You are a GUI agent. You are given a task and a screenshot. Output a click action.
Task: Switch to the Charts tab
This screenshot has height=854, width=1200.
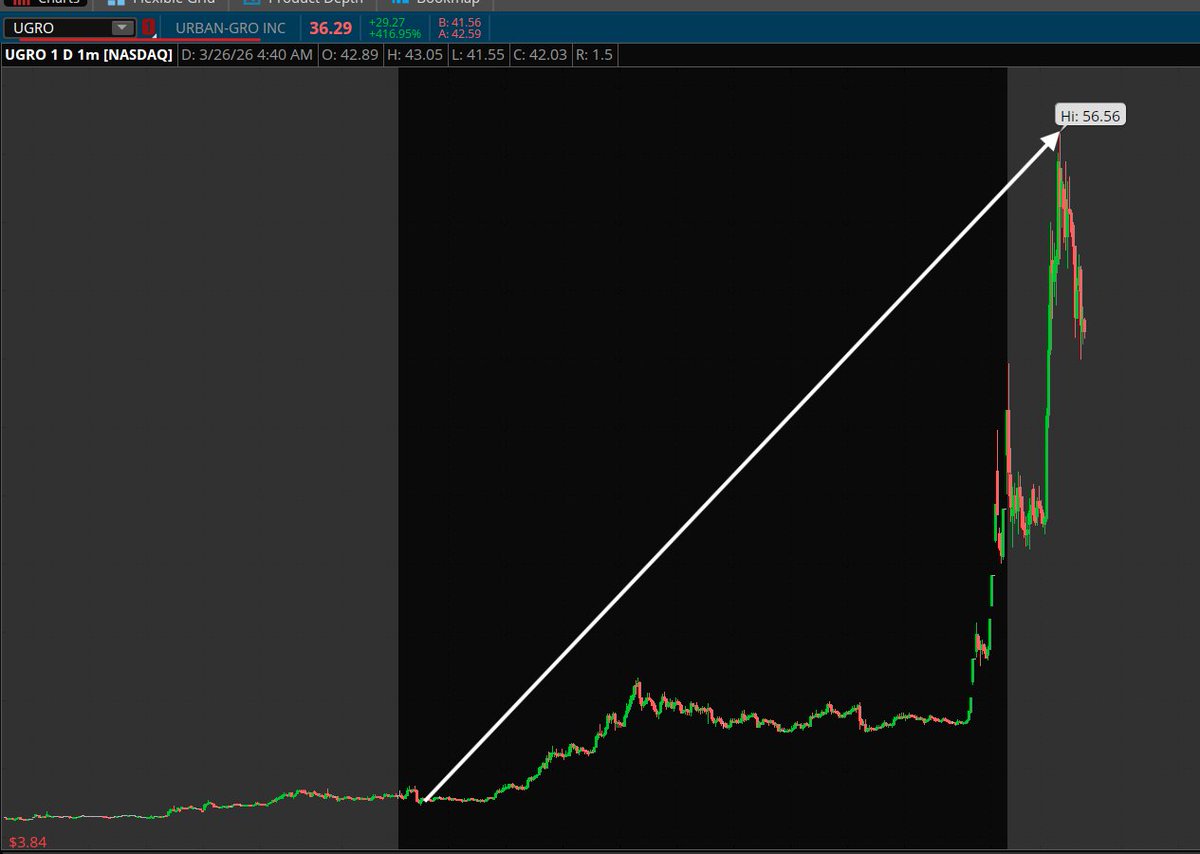click(47, 3)
